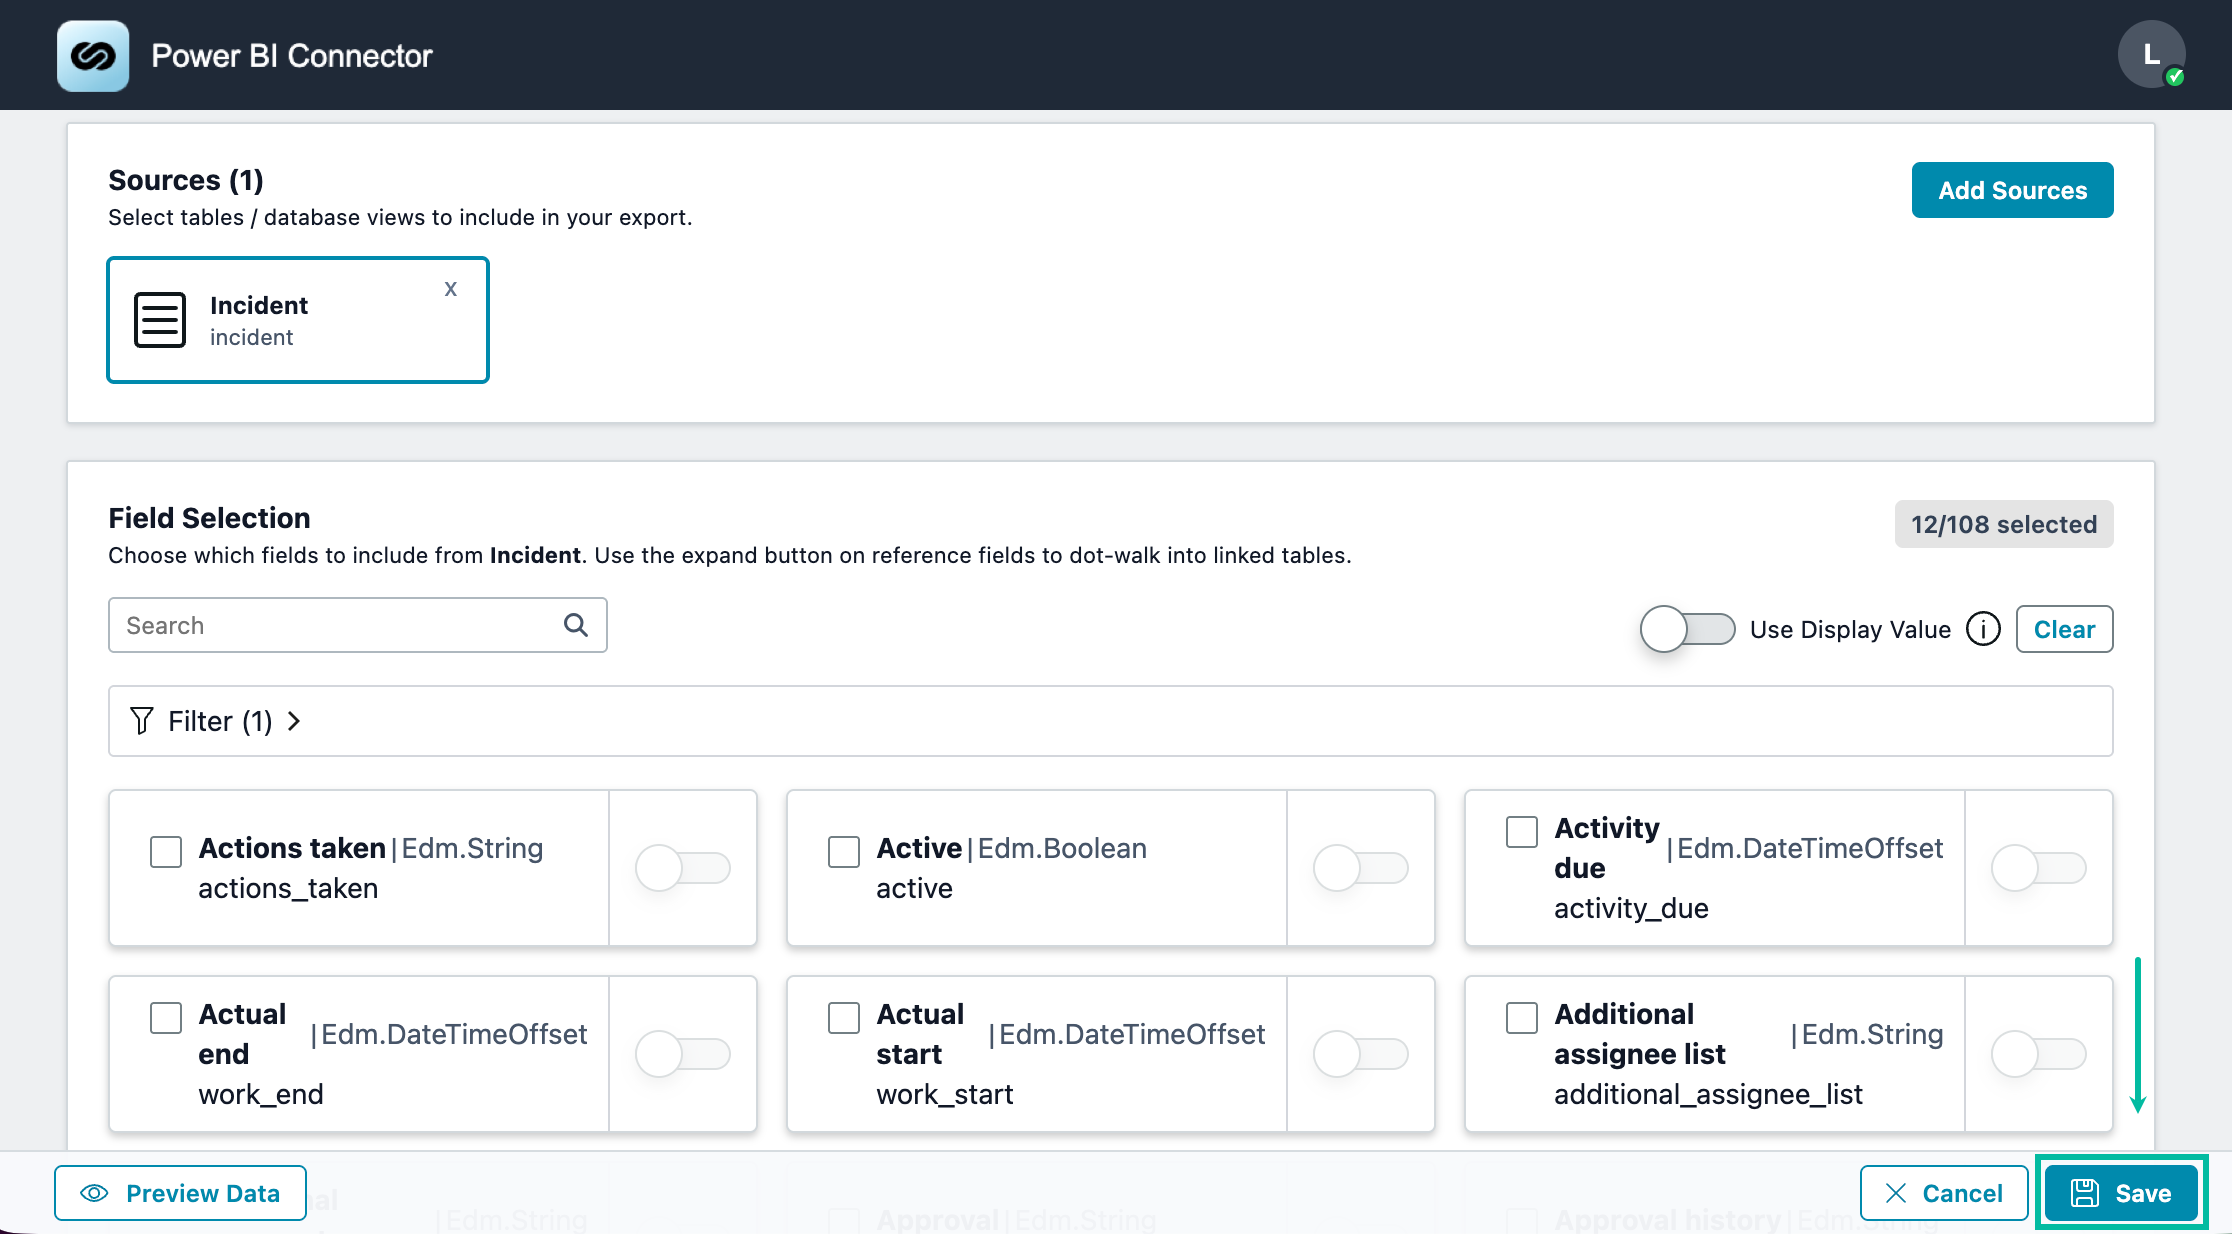Check the Additional assignee list checkbox
Screen dimensions: 2232x1234
[x=1522, y=1018]
